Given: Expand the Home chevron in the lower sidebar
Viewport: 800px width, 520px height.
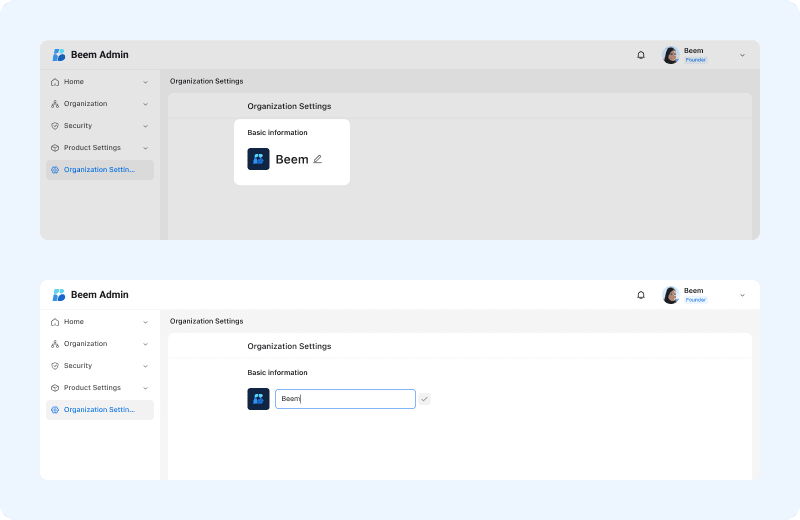Looking at the screenshot, I should [x=145, y=322].
